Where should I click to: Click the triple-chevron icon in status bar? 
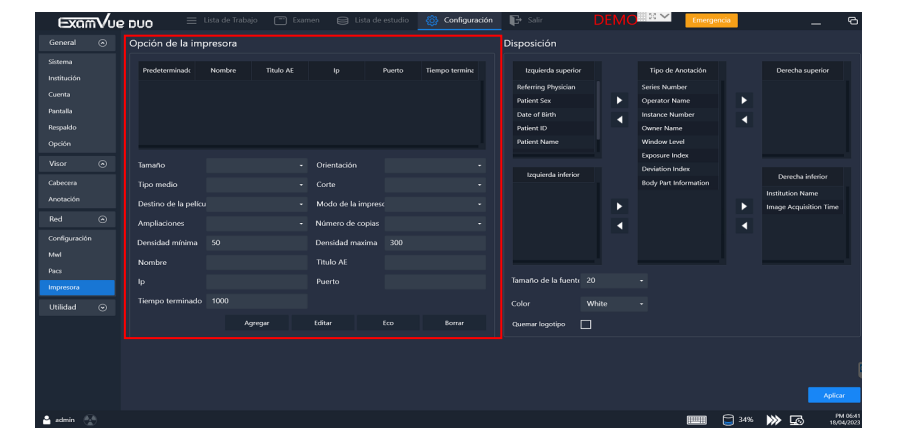click(774, 420)
